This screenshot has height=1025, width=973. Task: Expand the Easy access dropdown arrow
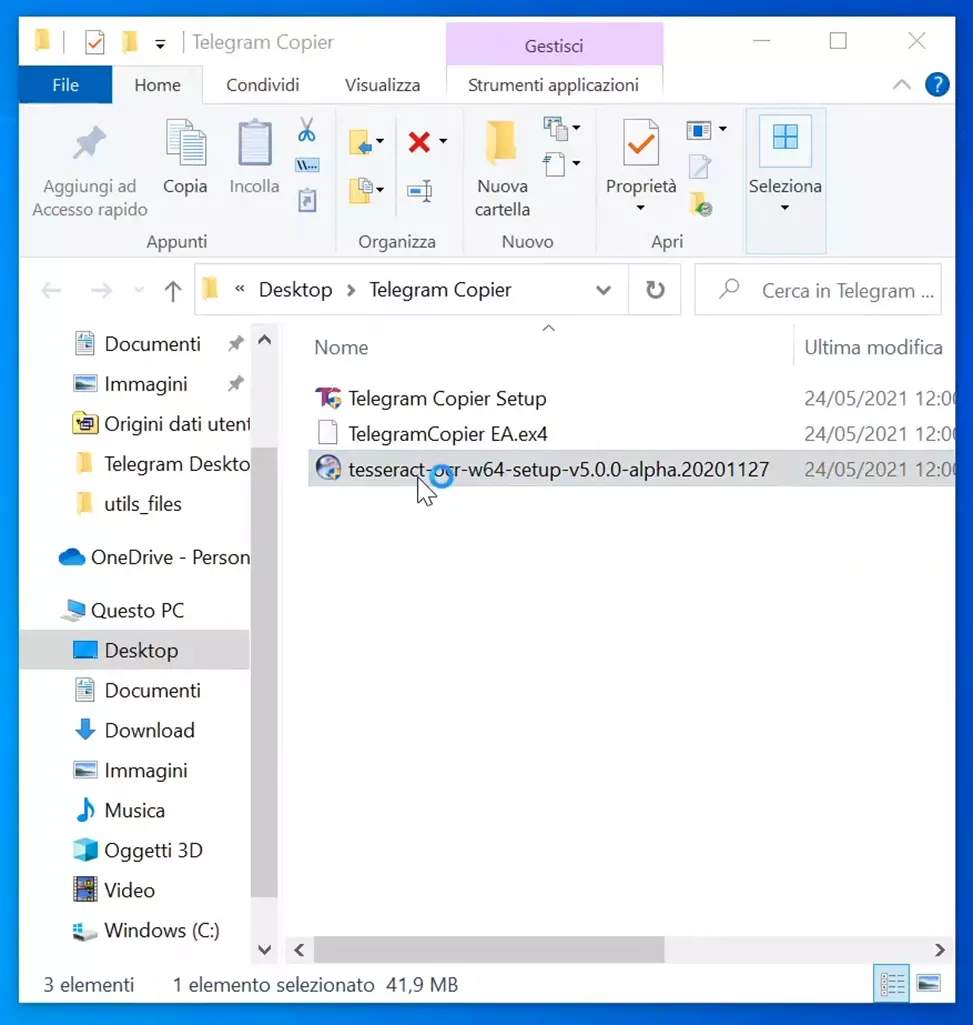coord(576,163)
